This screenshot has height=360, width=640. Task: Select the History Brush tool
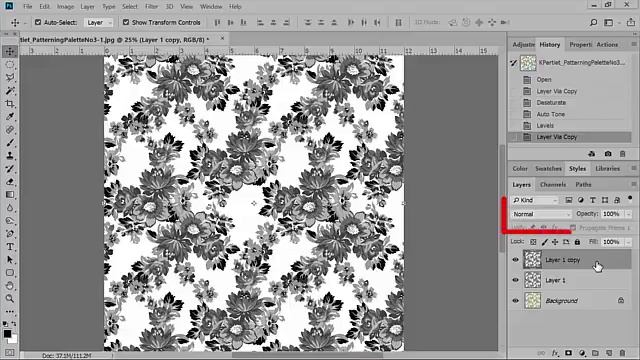click(10, 169)
